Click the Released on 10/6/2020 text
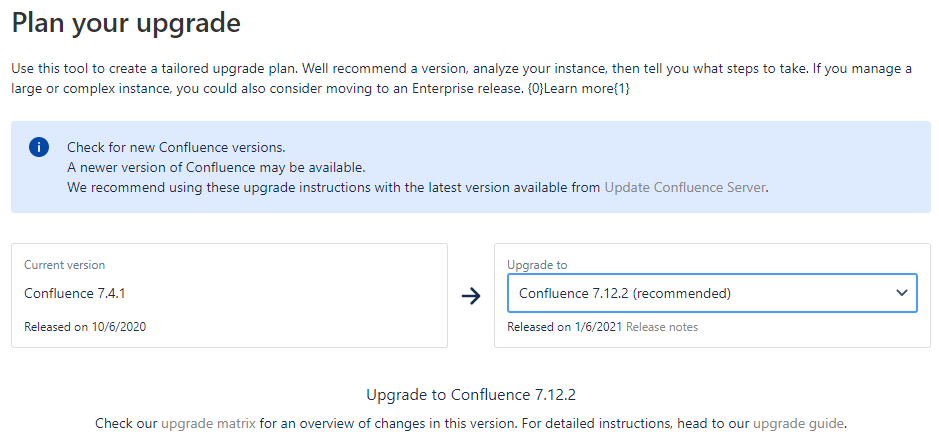 coord(85,327)
